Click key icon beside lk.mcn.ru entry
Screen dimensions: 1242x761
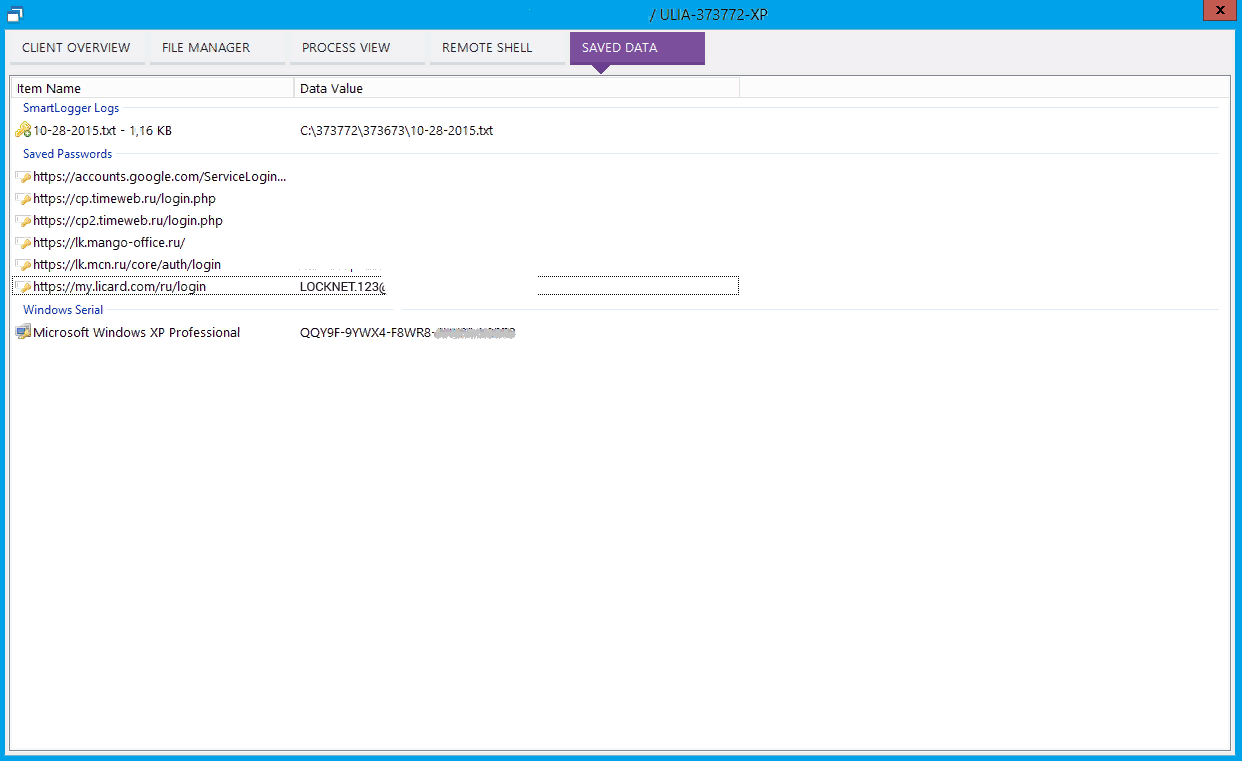tap(23, 265)
